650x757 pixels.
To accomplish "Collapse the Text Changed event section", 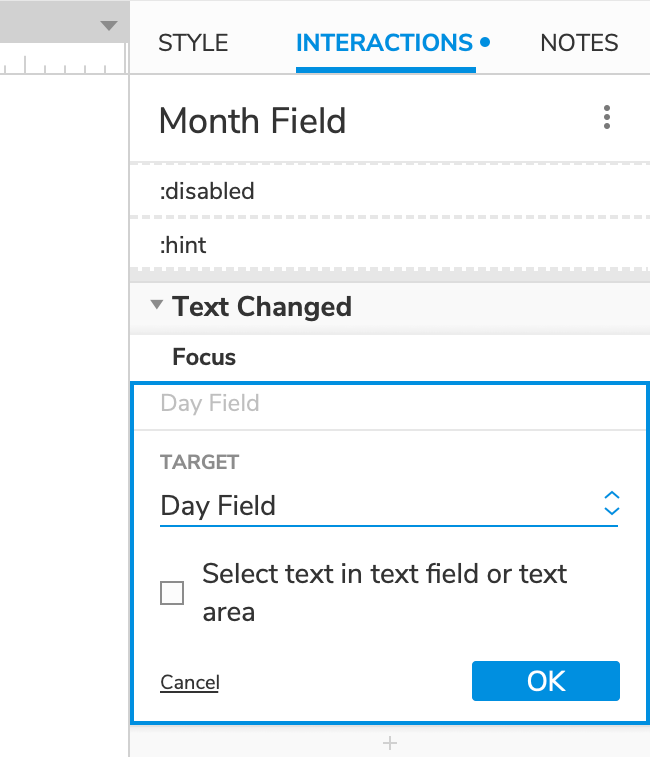I will pyautogui.click(x=156, y=306).
